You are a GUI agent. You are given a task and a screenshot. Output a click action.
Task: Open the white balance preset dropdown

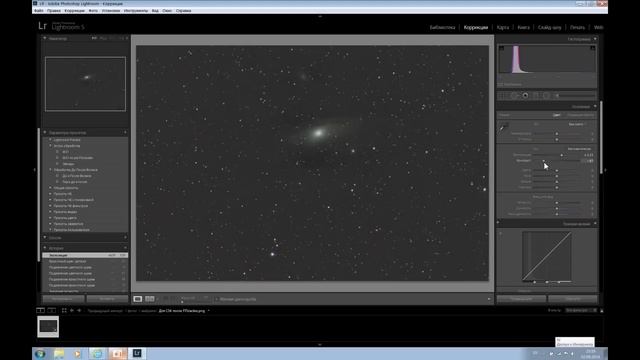click(x=577, y=124)
